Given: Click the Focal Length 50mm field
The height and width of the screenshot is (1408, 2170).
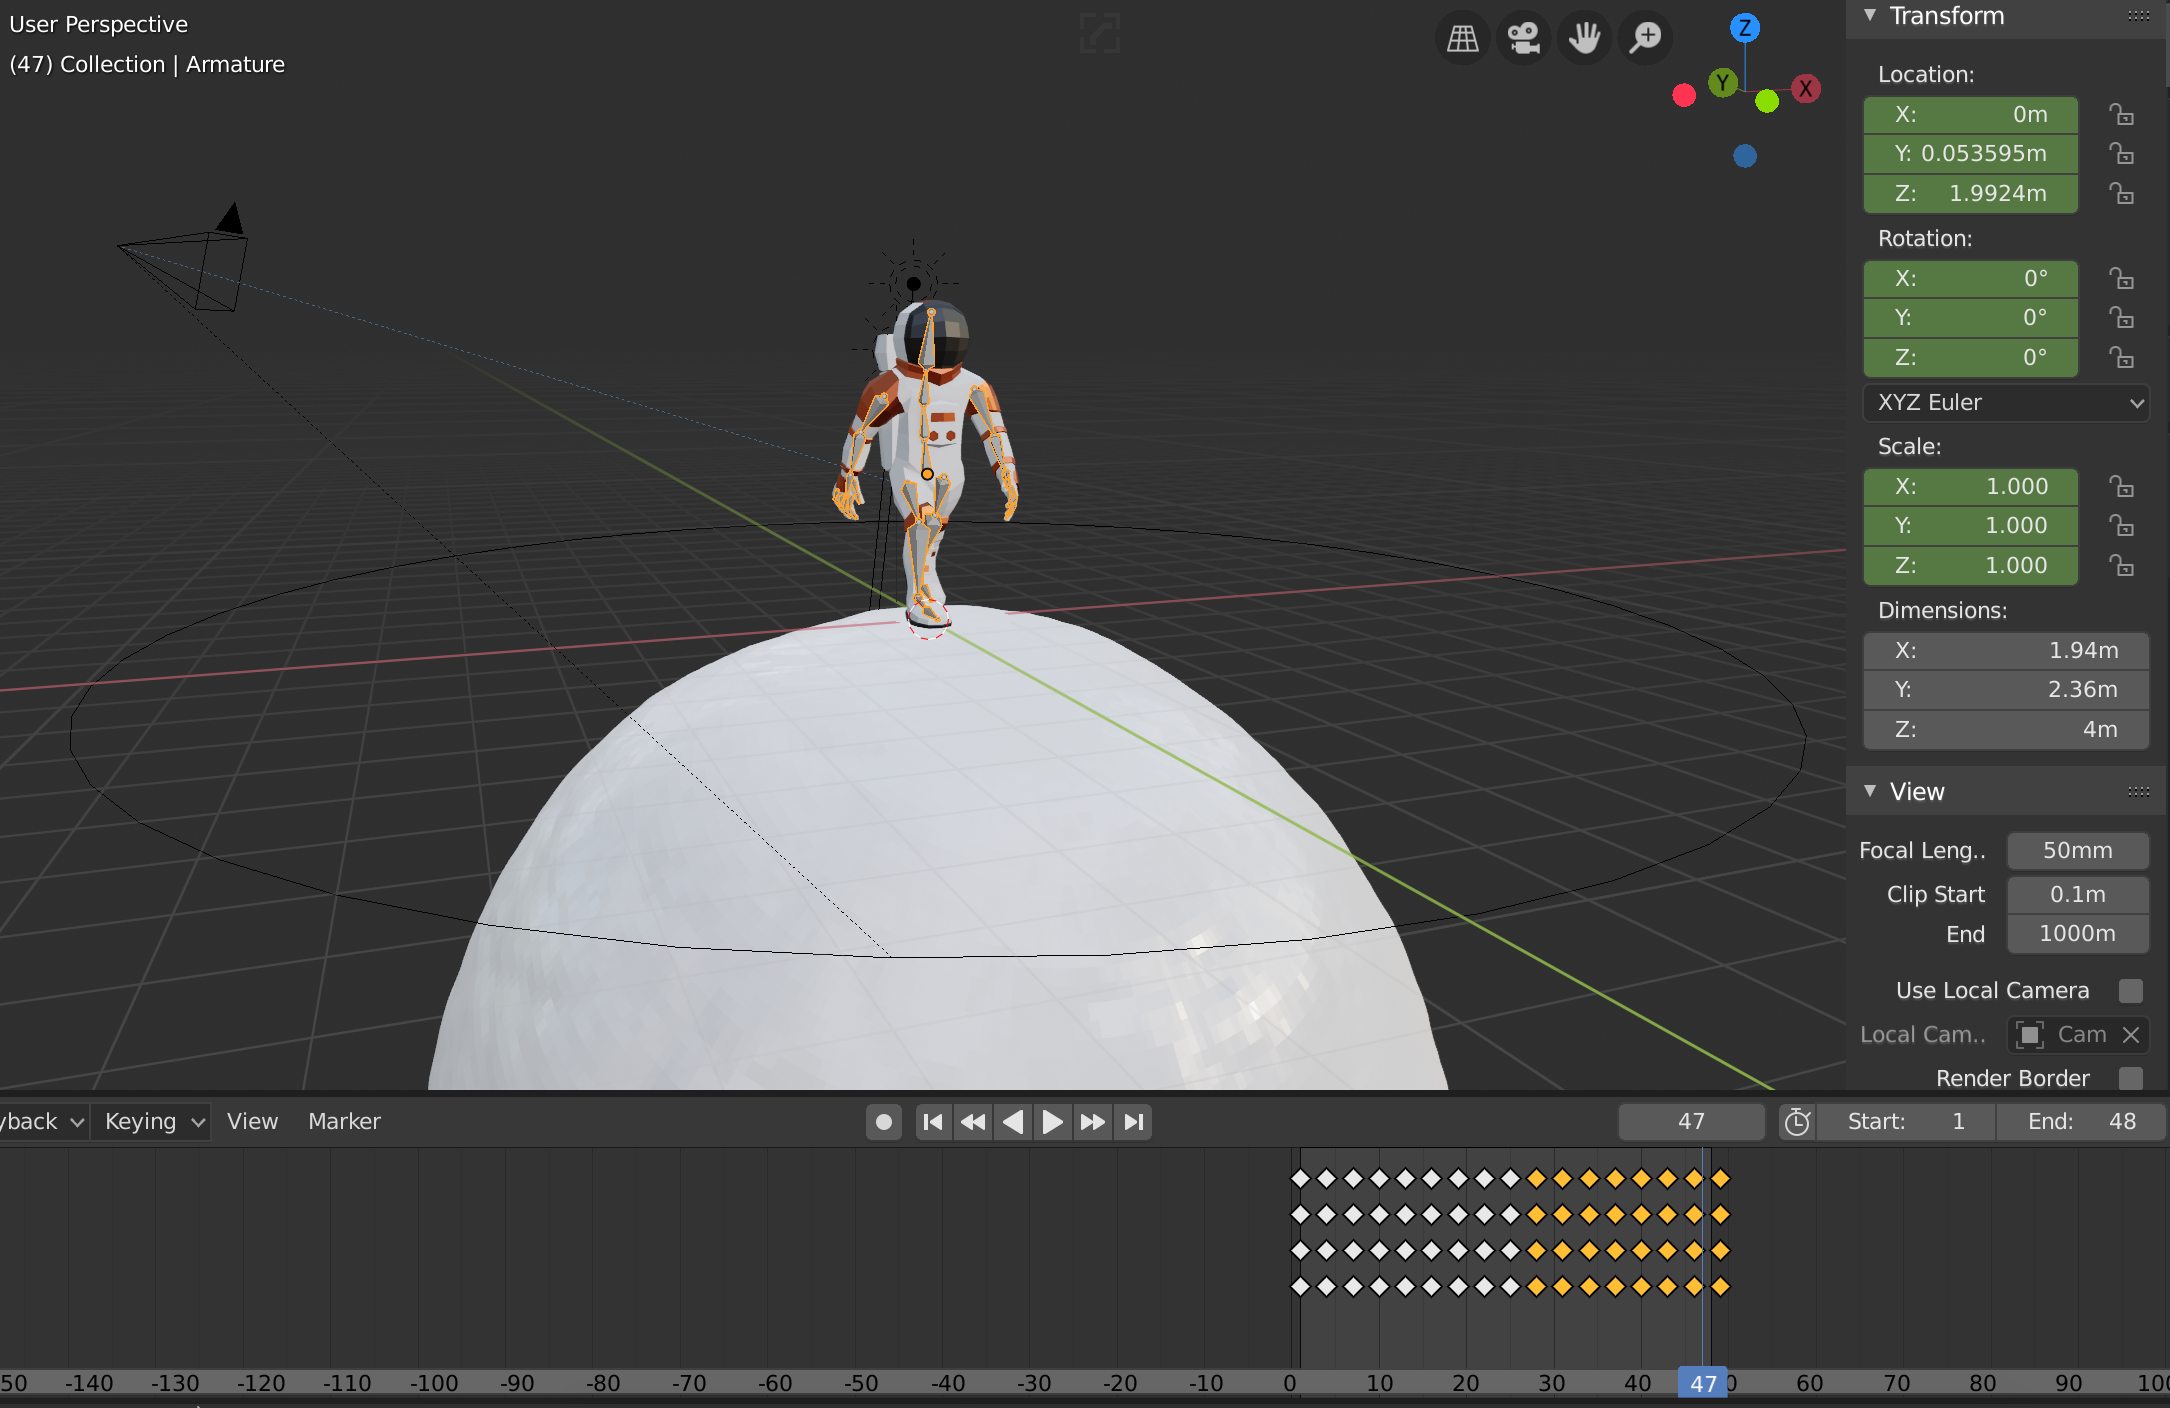Looking at the screenshot, I should tap(2077, 851).
